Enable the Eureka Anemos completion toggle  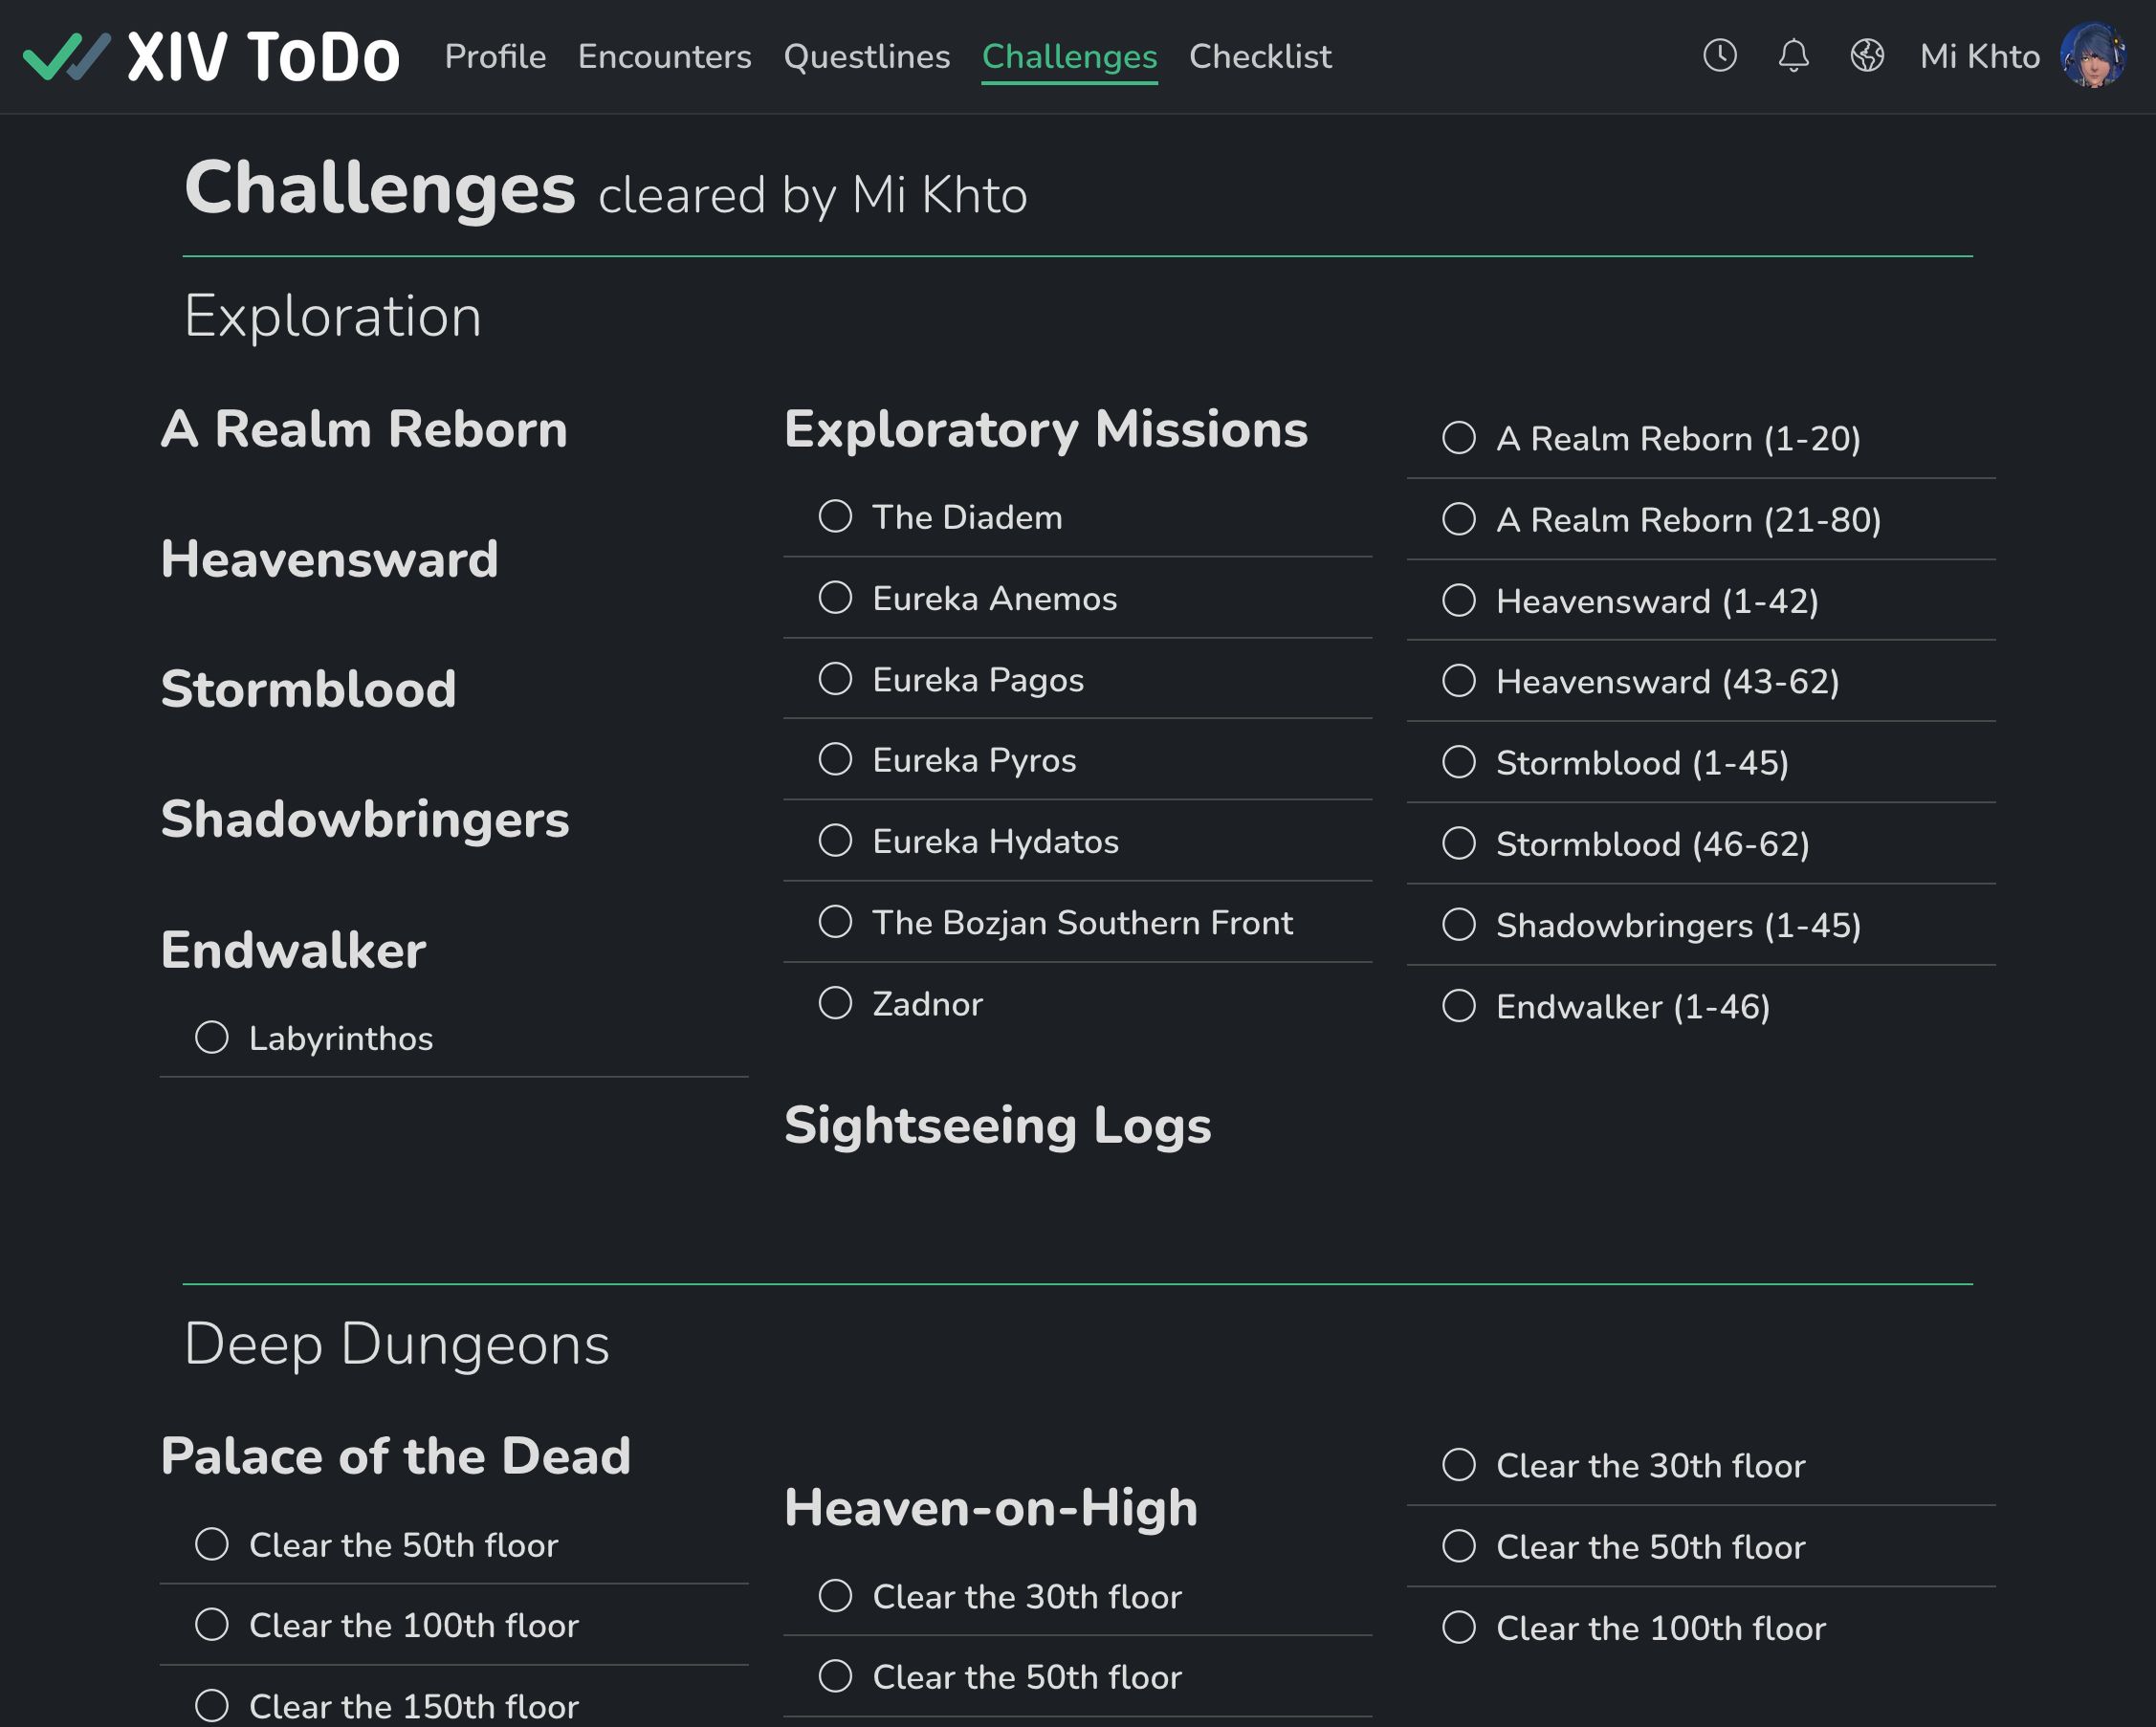836,598
